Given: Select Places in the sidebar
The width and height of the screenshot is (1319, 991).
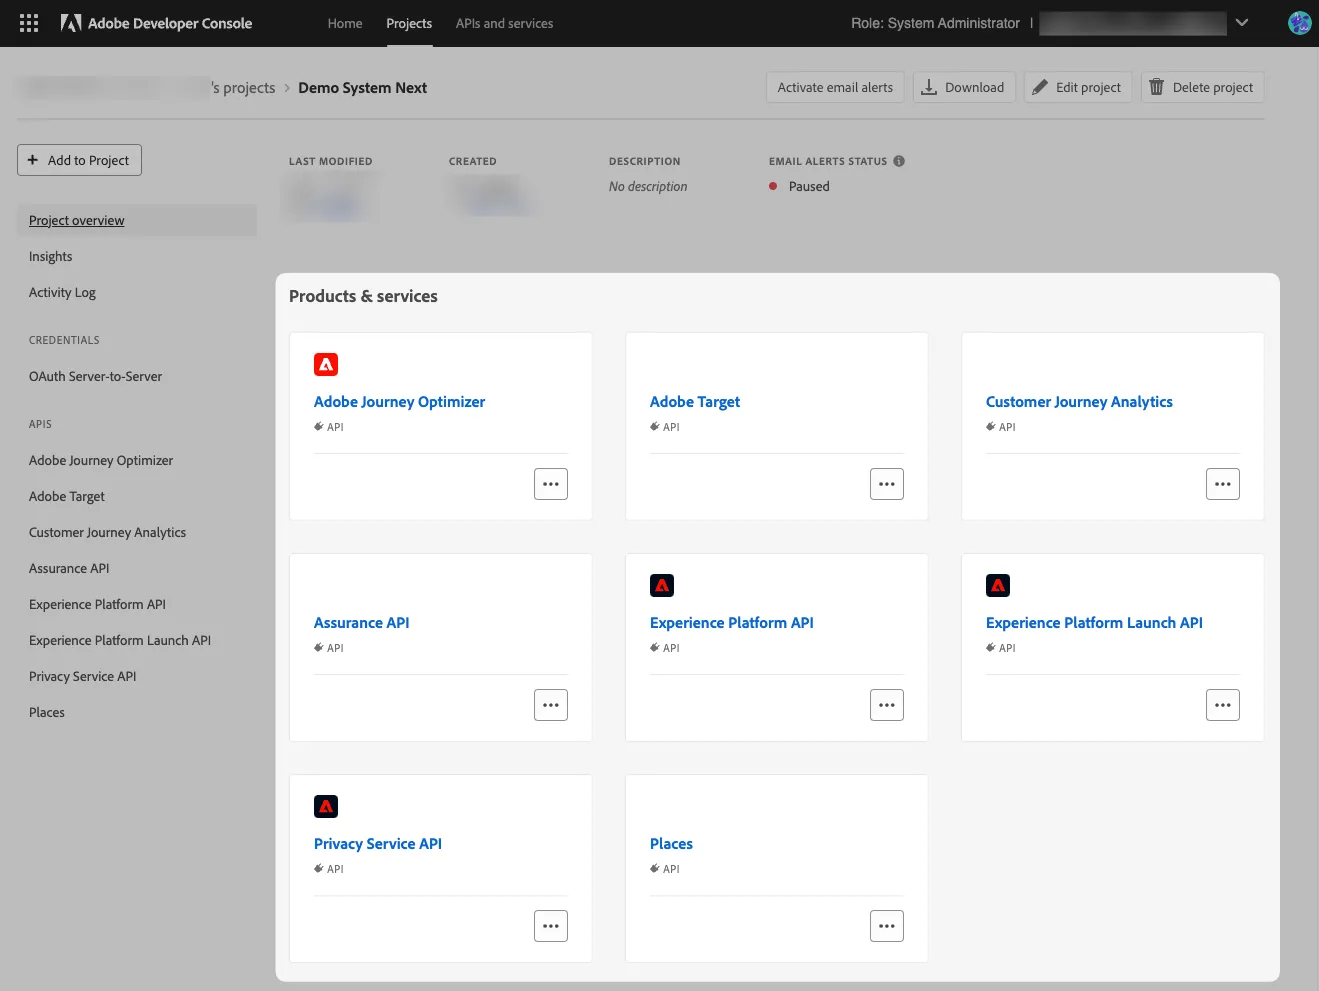Looking at the screenshot, I should [x=47, y=713].
